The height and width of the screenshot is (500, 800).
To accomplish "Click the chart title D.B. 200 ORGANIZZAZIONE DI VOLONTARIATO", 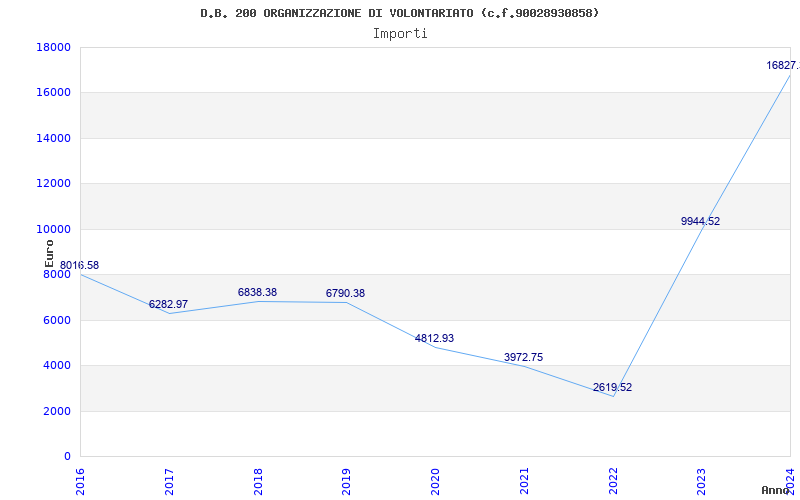I will click(x=399, y=13).
